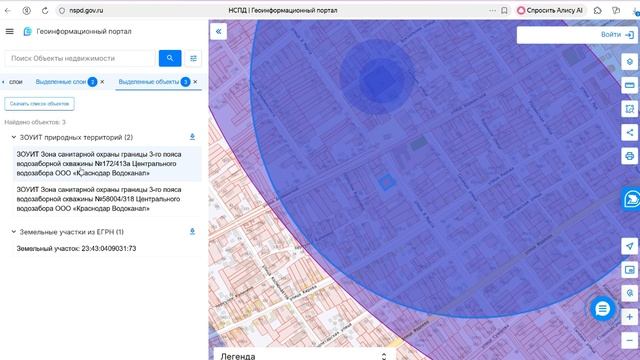Click the print map icon
This screenshot has height=360, width=640.
[629, 156]
